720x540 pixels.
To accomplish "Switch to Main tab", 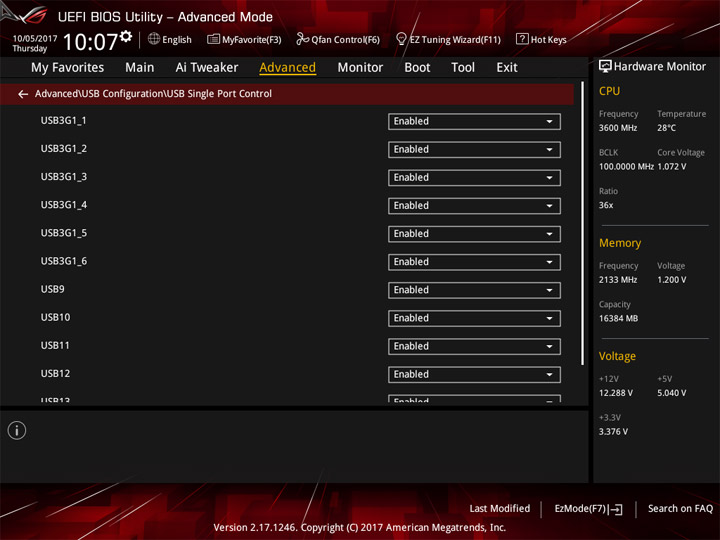I will (140, 68).
